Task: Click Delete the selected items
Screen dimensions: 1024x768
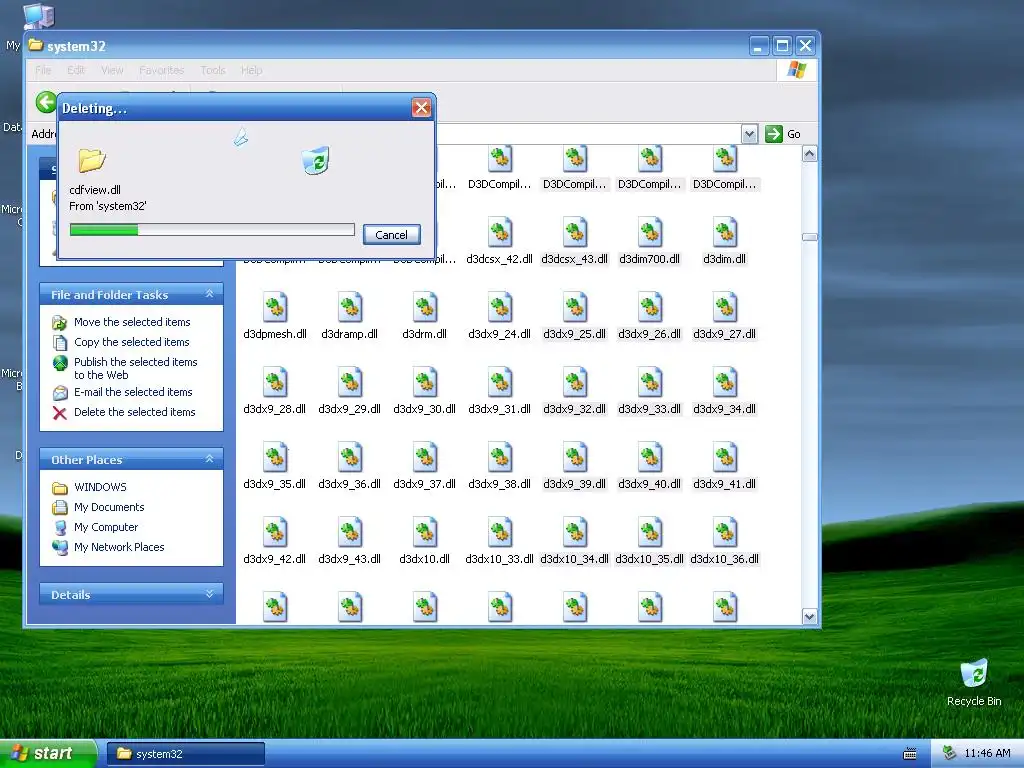Action: click(x=135, y=412)
